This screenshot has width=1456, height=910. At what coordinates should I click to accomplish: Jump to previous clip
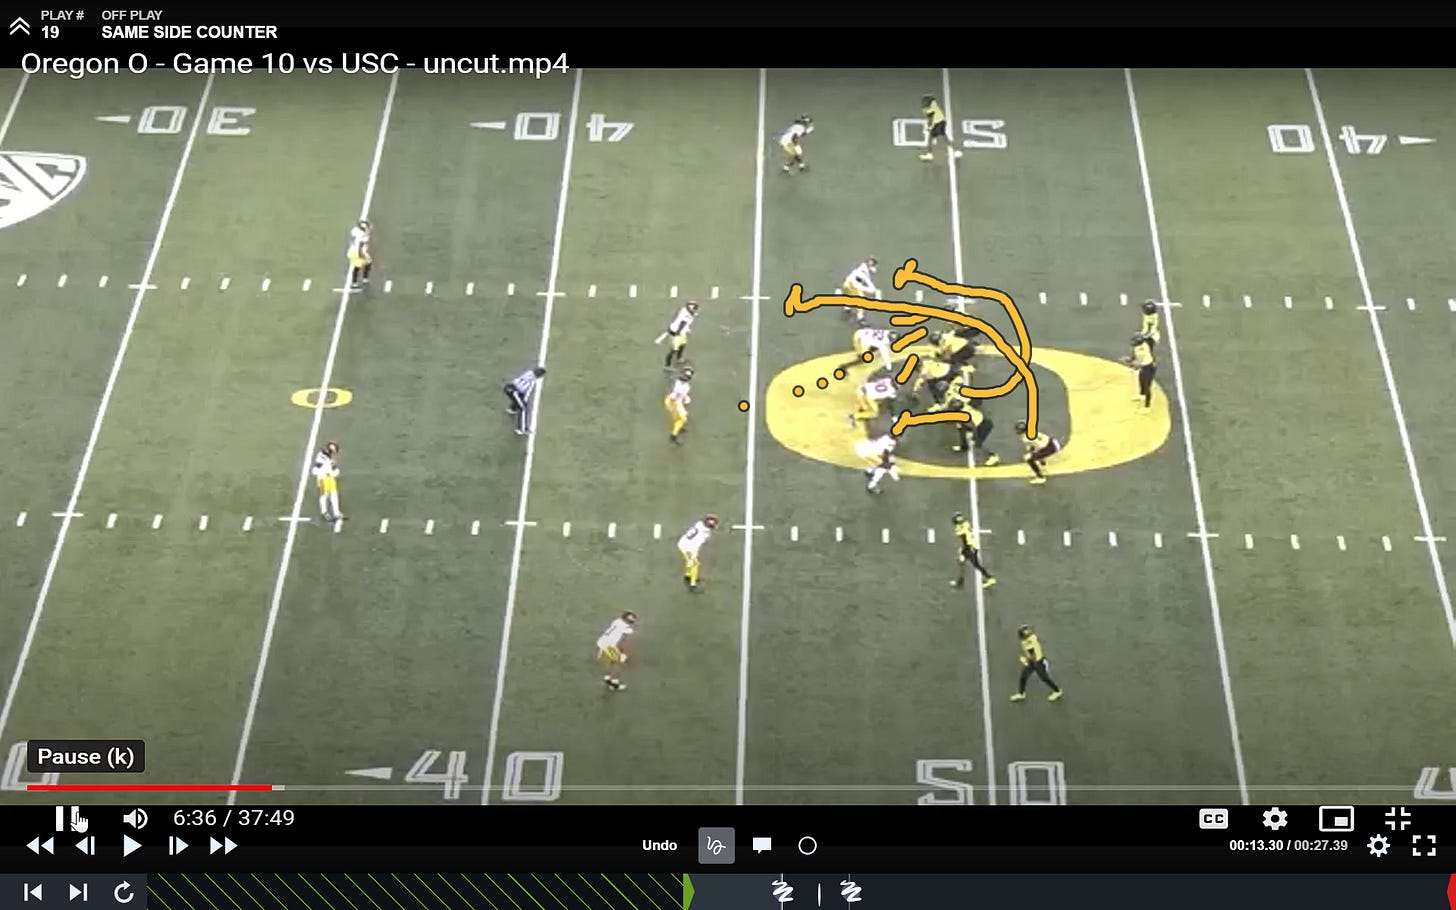33,892
